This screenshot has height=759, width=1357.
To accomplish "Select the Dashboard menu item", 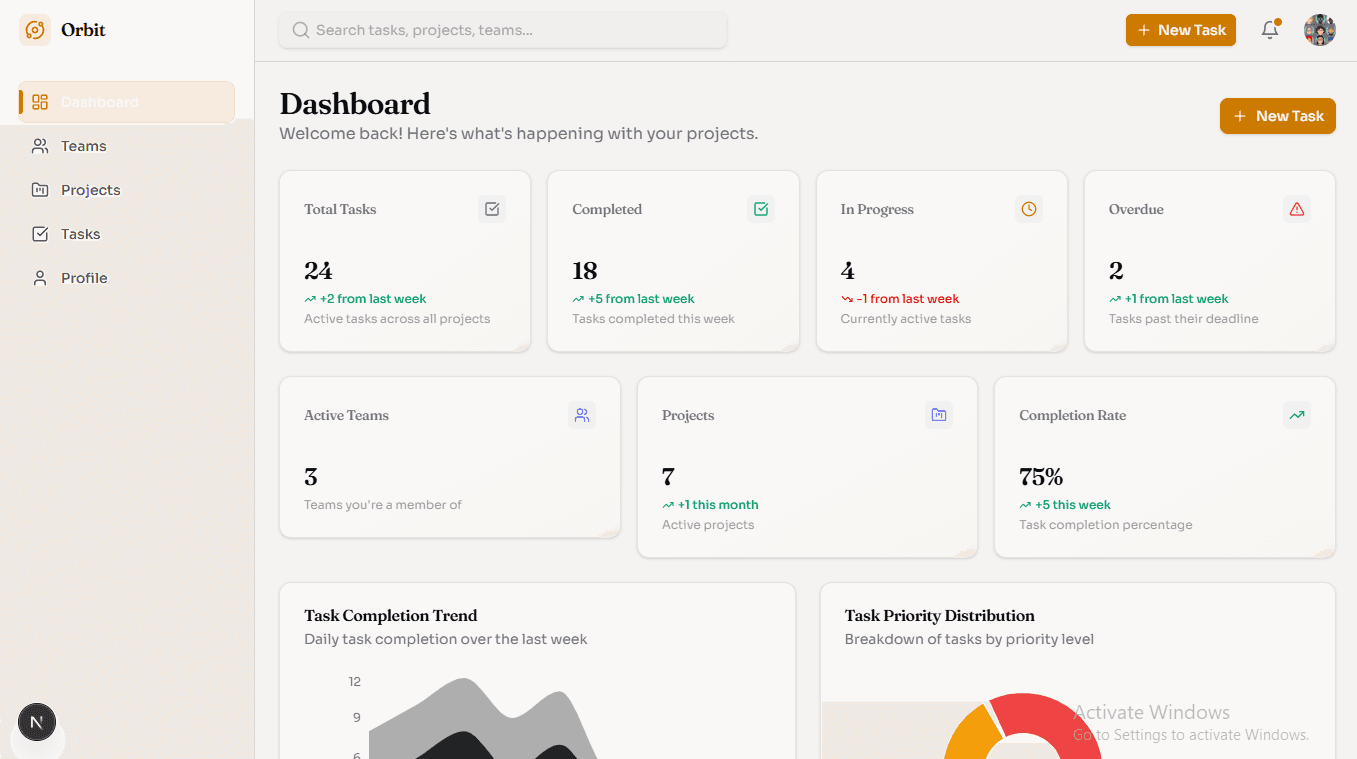I will (127, 102).
